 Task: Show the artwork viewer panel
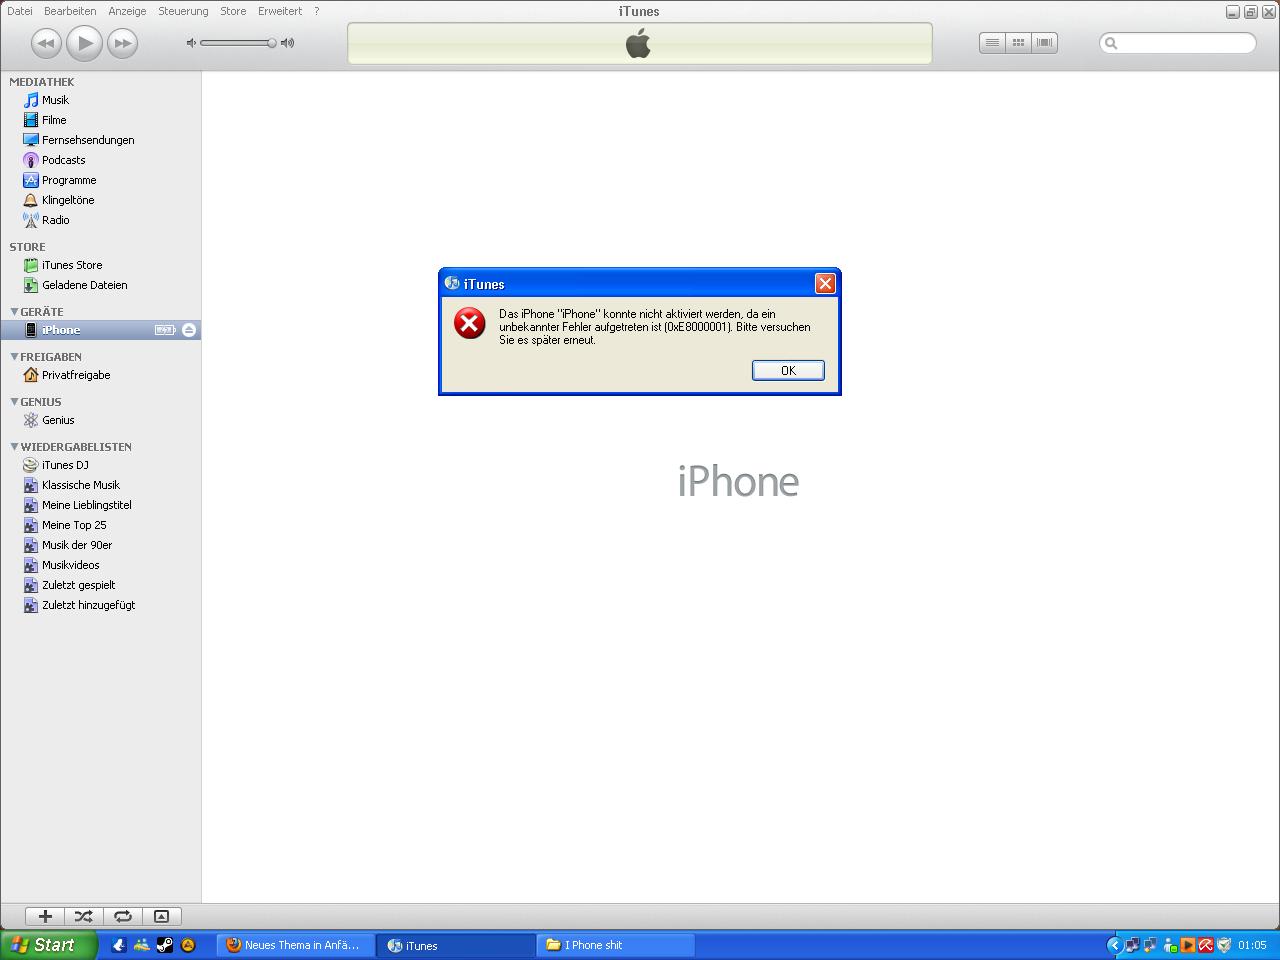coord(161,916)
